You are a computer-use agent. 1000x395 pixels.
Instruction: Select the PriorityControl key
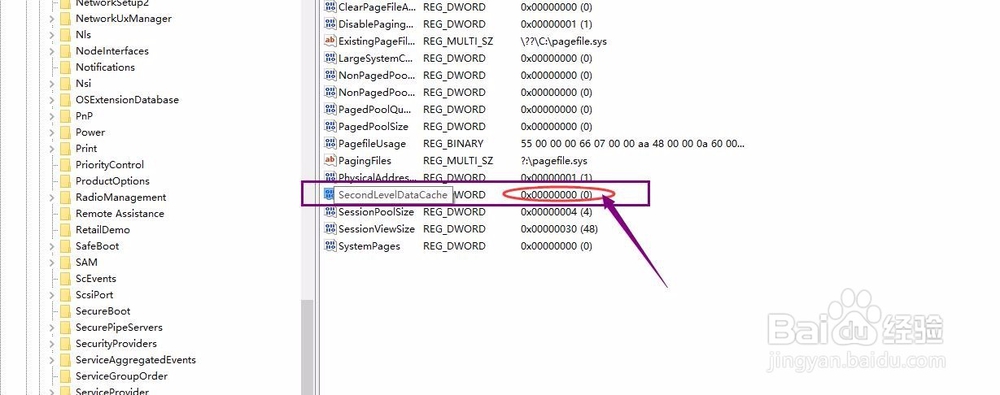[x=110, y=165]
